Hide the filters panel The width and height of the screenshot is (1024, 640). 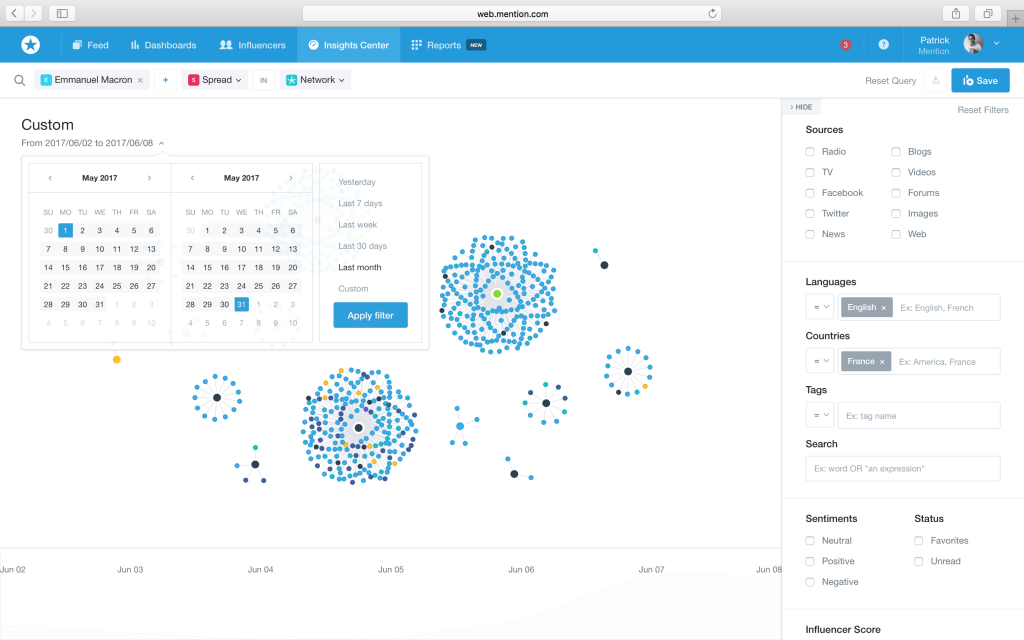(x=801, y=107)
